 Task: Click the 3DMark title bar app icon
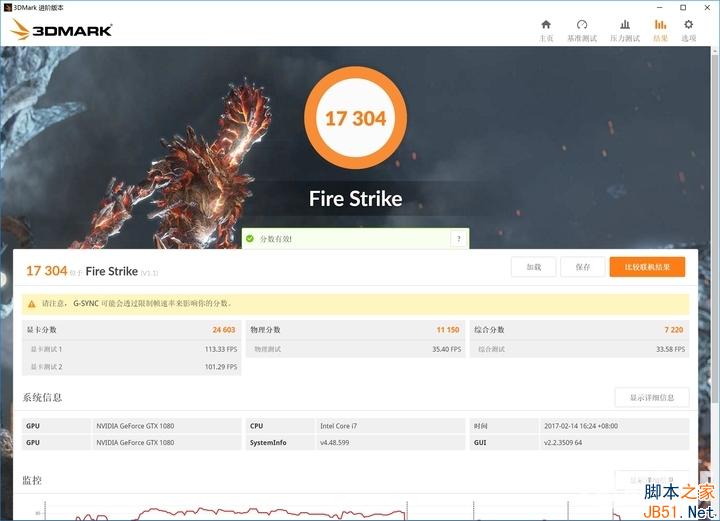coord(7,7)
